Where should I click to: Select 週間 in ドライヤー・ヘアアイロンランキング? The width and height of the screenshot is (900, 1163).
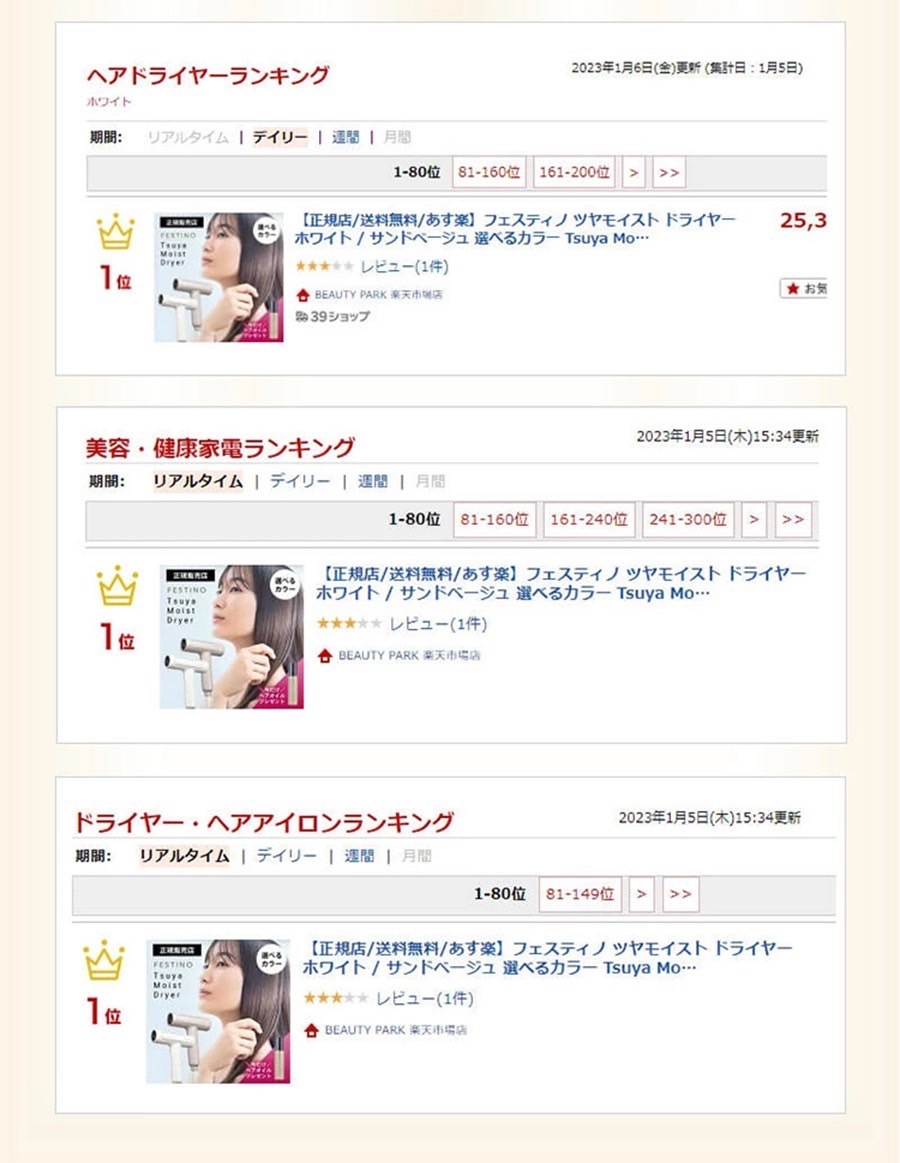359,856
